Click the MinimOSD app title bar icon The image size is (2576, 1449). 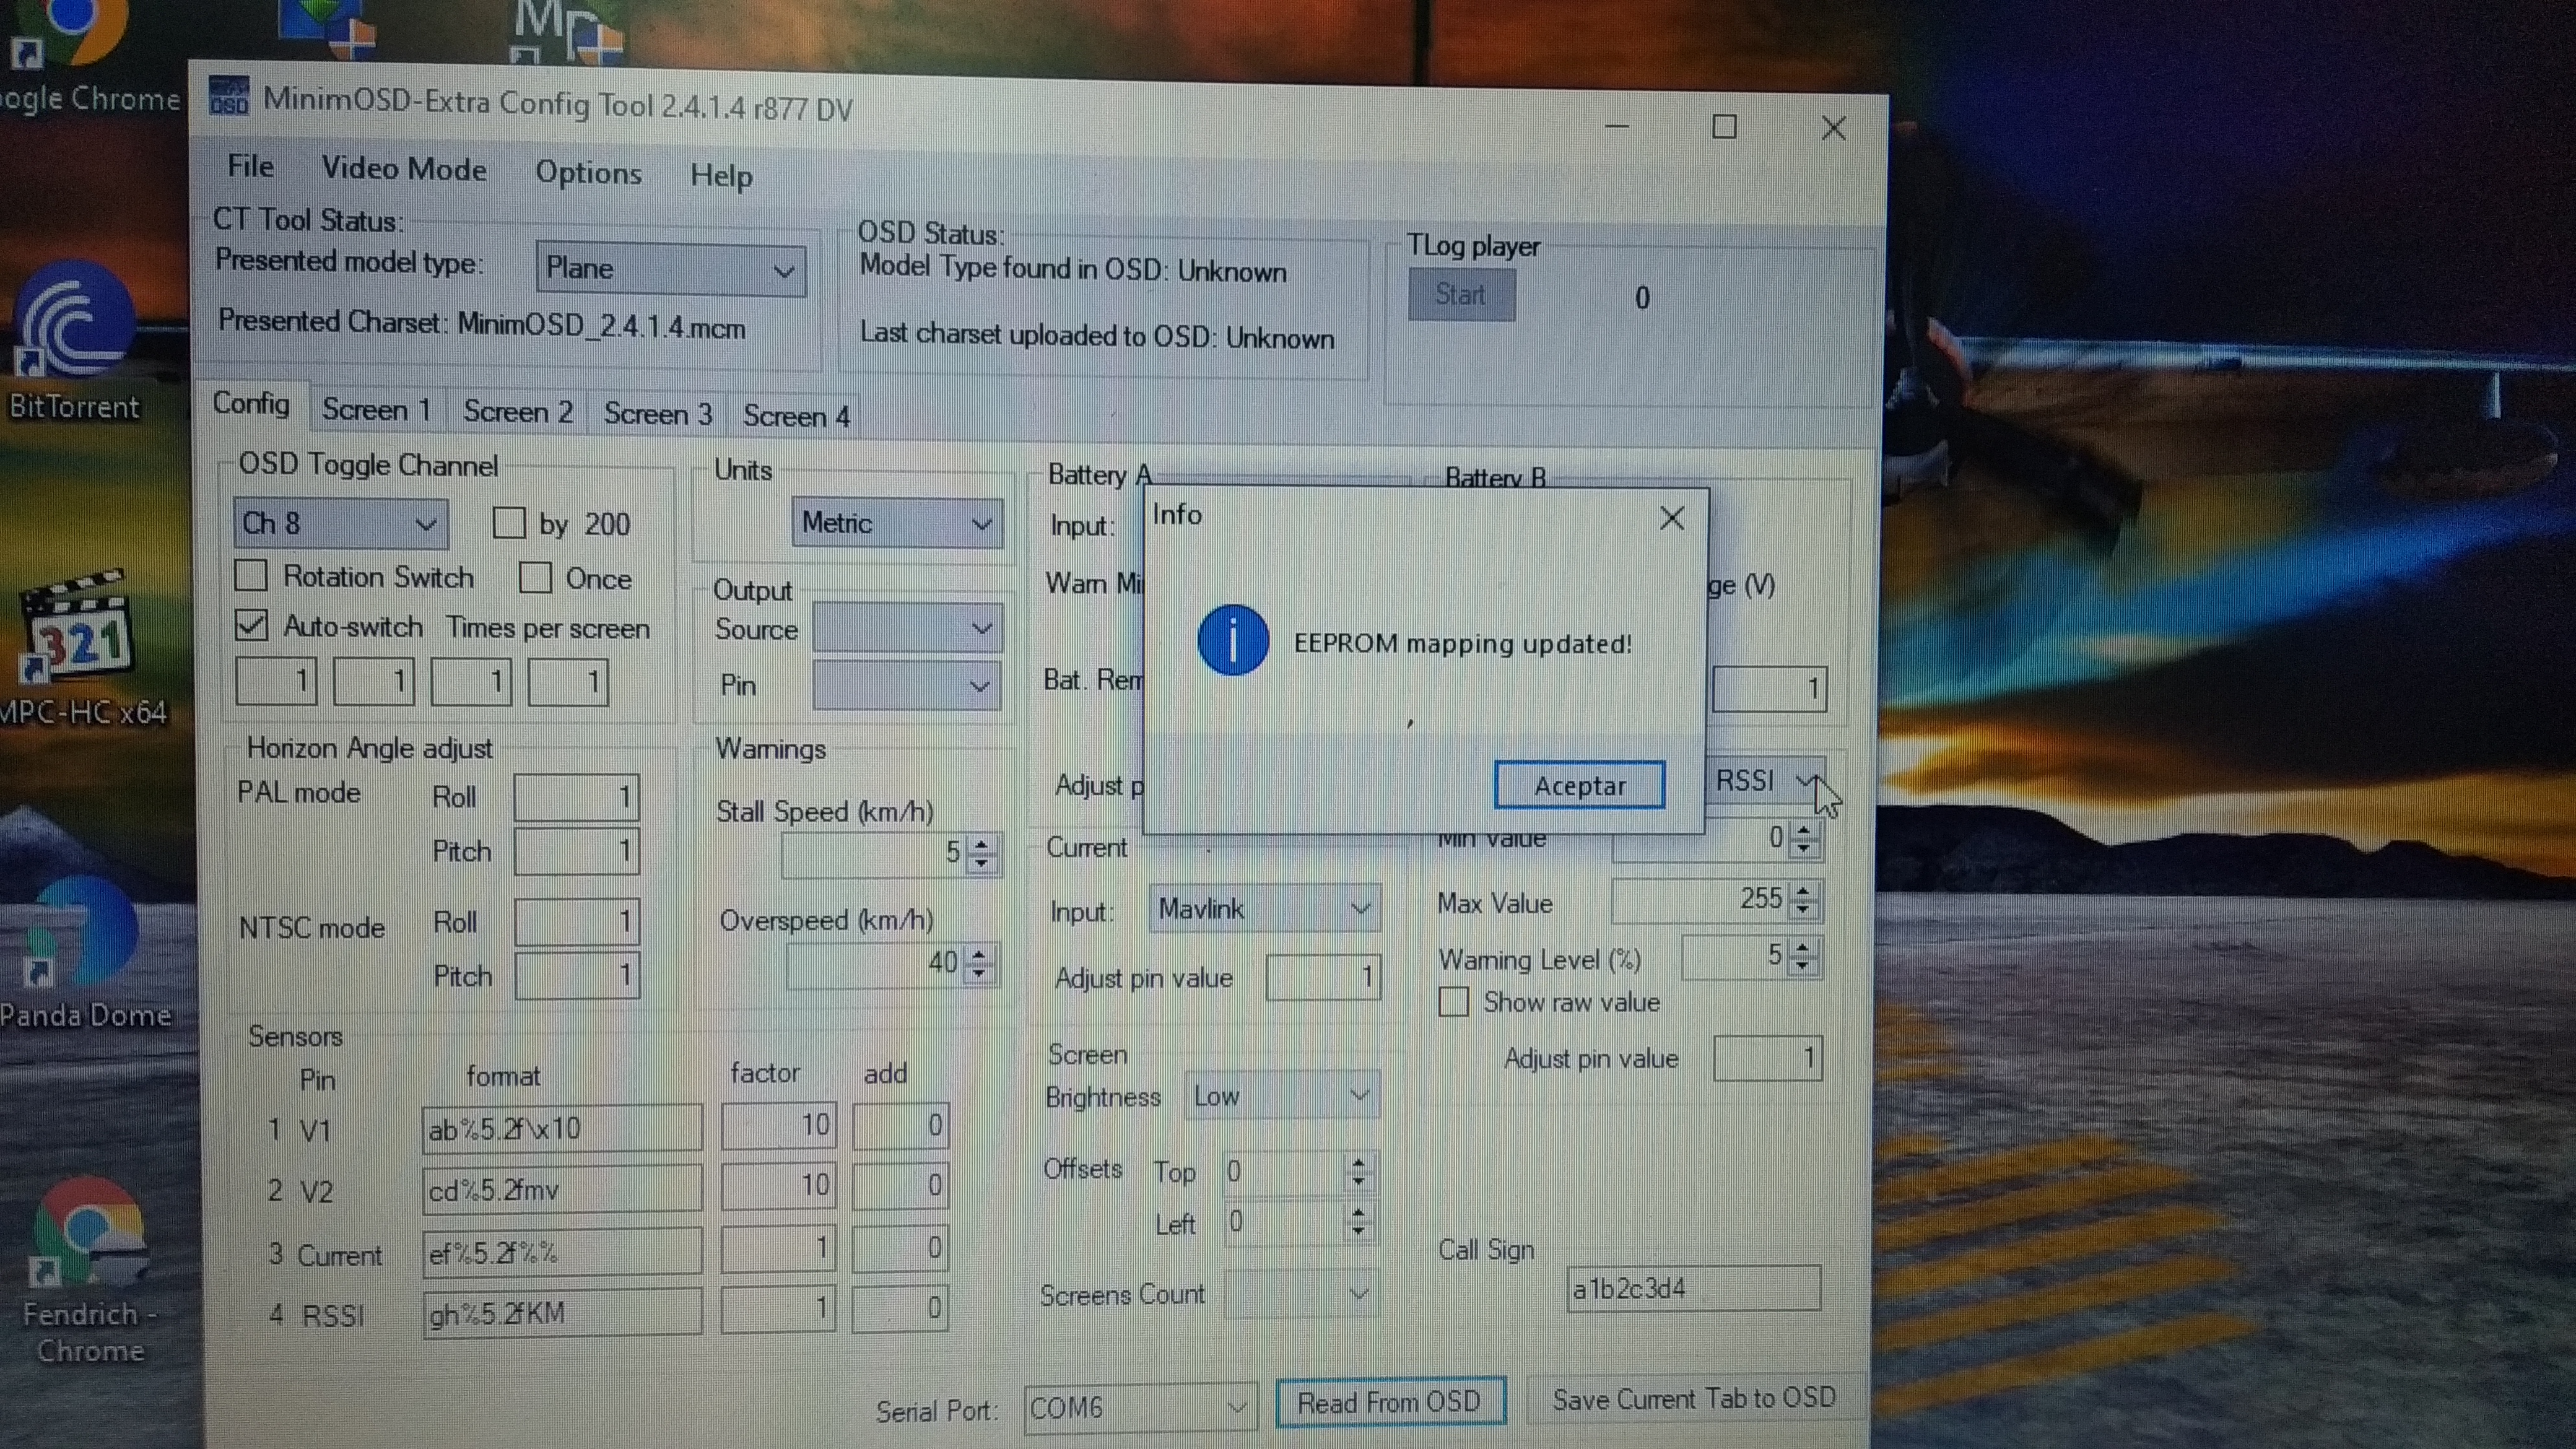tap(229, 97)
